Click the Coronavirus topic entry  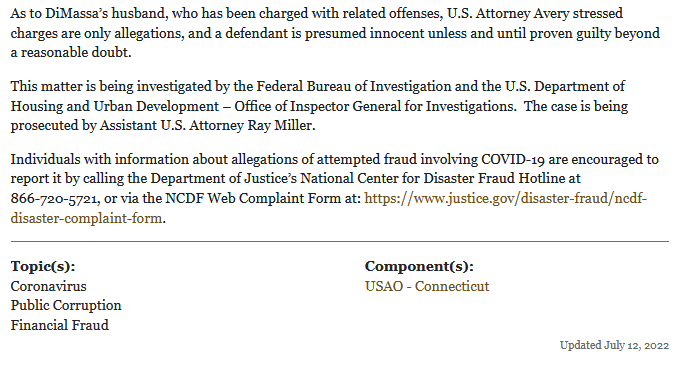48,286
